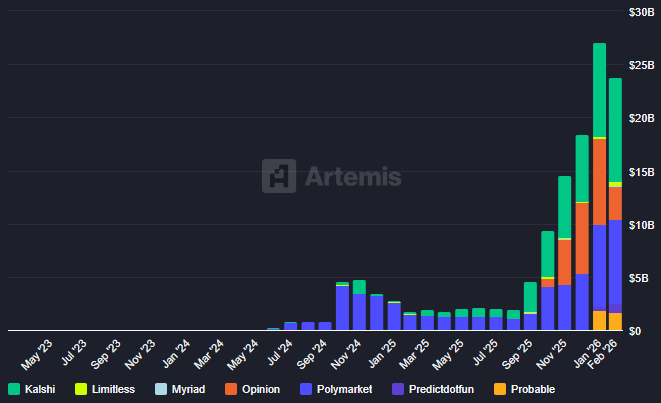Click the $25B y-axis label
The width and height of the screenshot is (661, 403).
click(x=642, y=65)
